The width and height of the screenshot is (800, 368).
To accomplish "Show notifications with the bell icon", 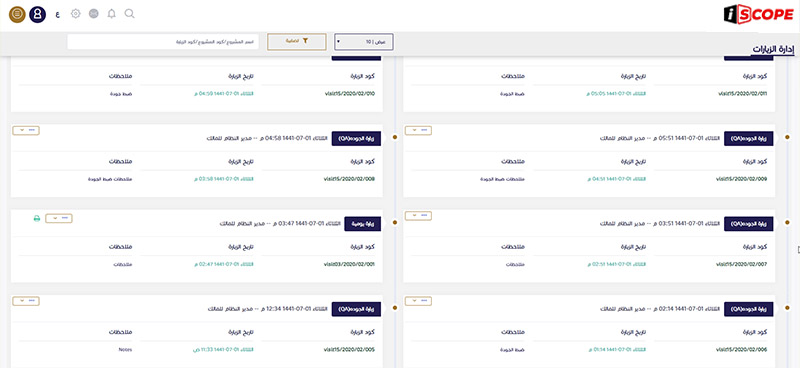I will (112, 14).
